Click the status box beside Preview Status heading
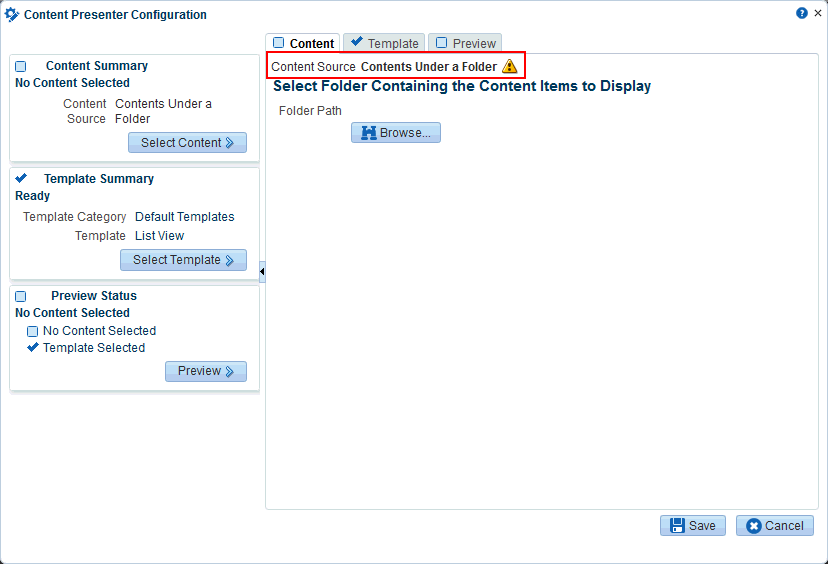 (21, 296)
